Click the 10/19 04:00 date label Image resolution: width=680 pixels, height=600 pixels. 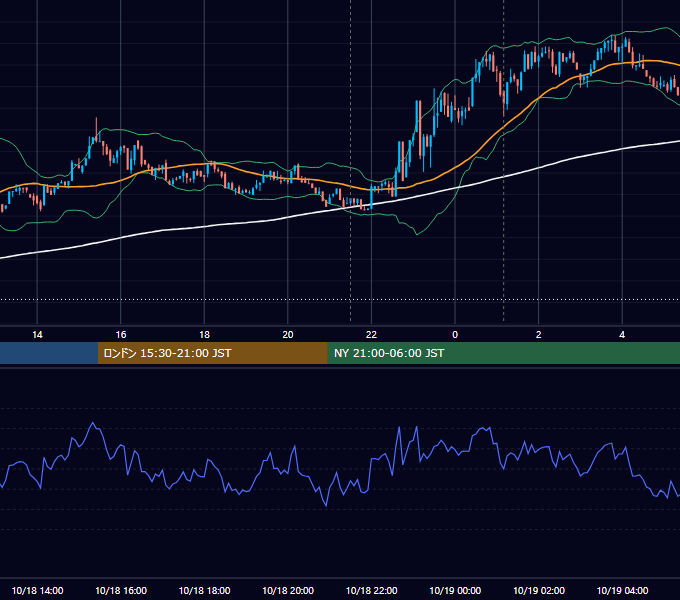point(622,590)
